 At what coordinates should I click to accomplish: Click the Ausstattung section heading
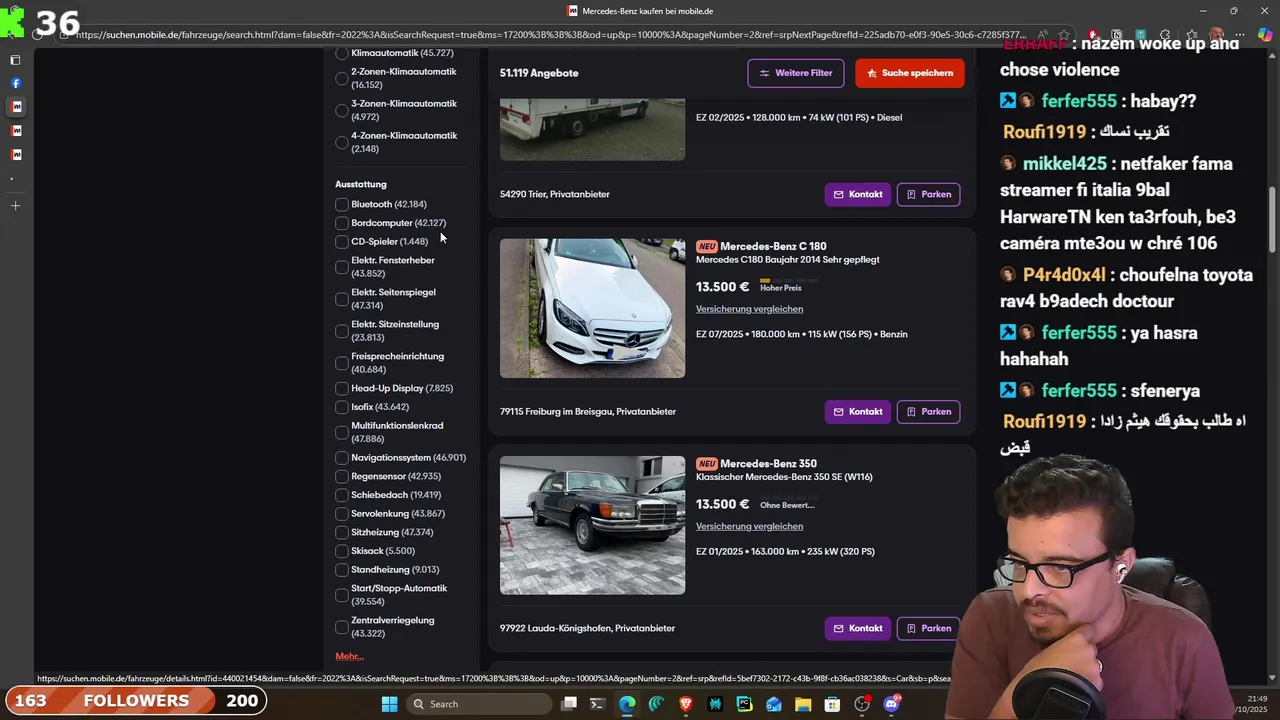coord(361,184)
